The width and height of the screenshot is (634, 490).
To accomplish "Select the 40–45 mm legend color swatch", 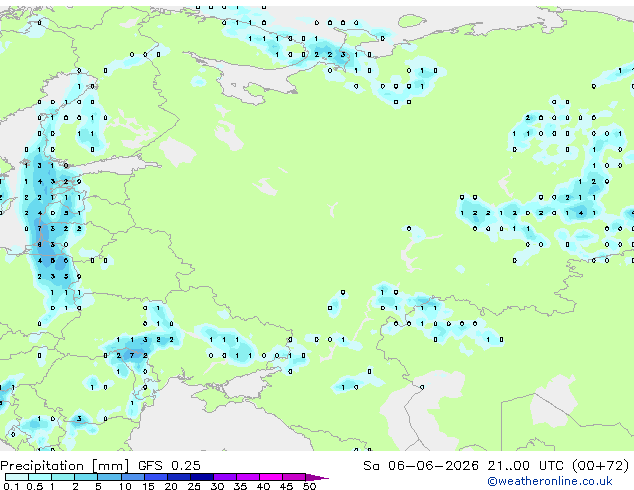I will point(271,477).
